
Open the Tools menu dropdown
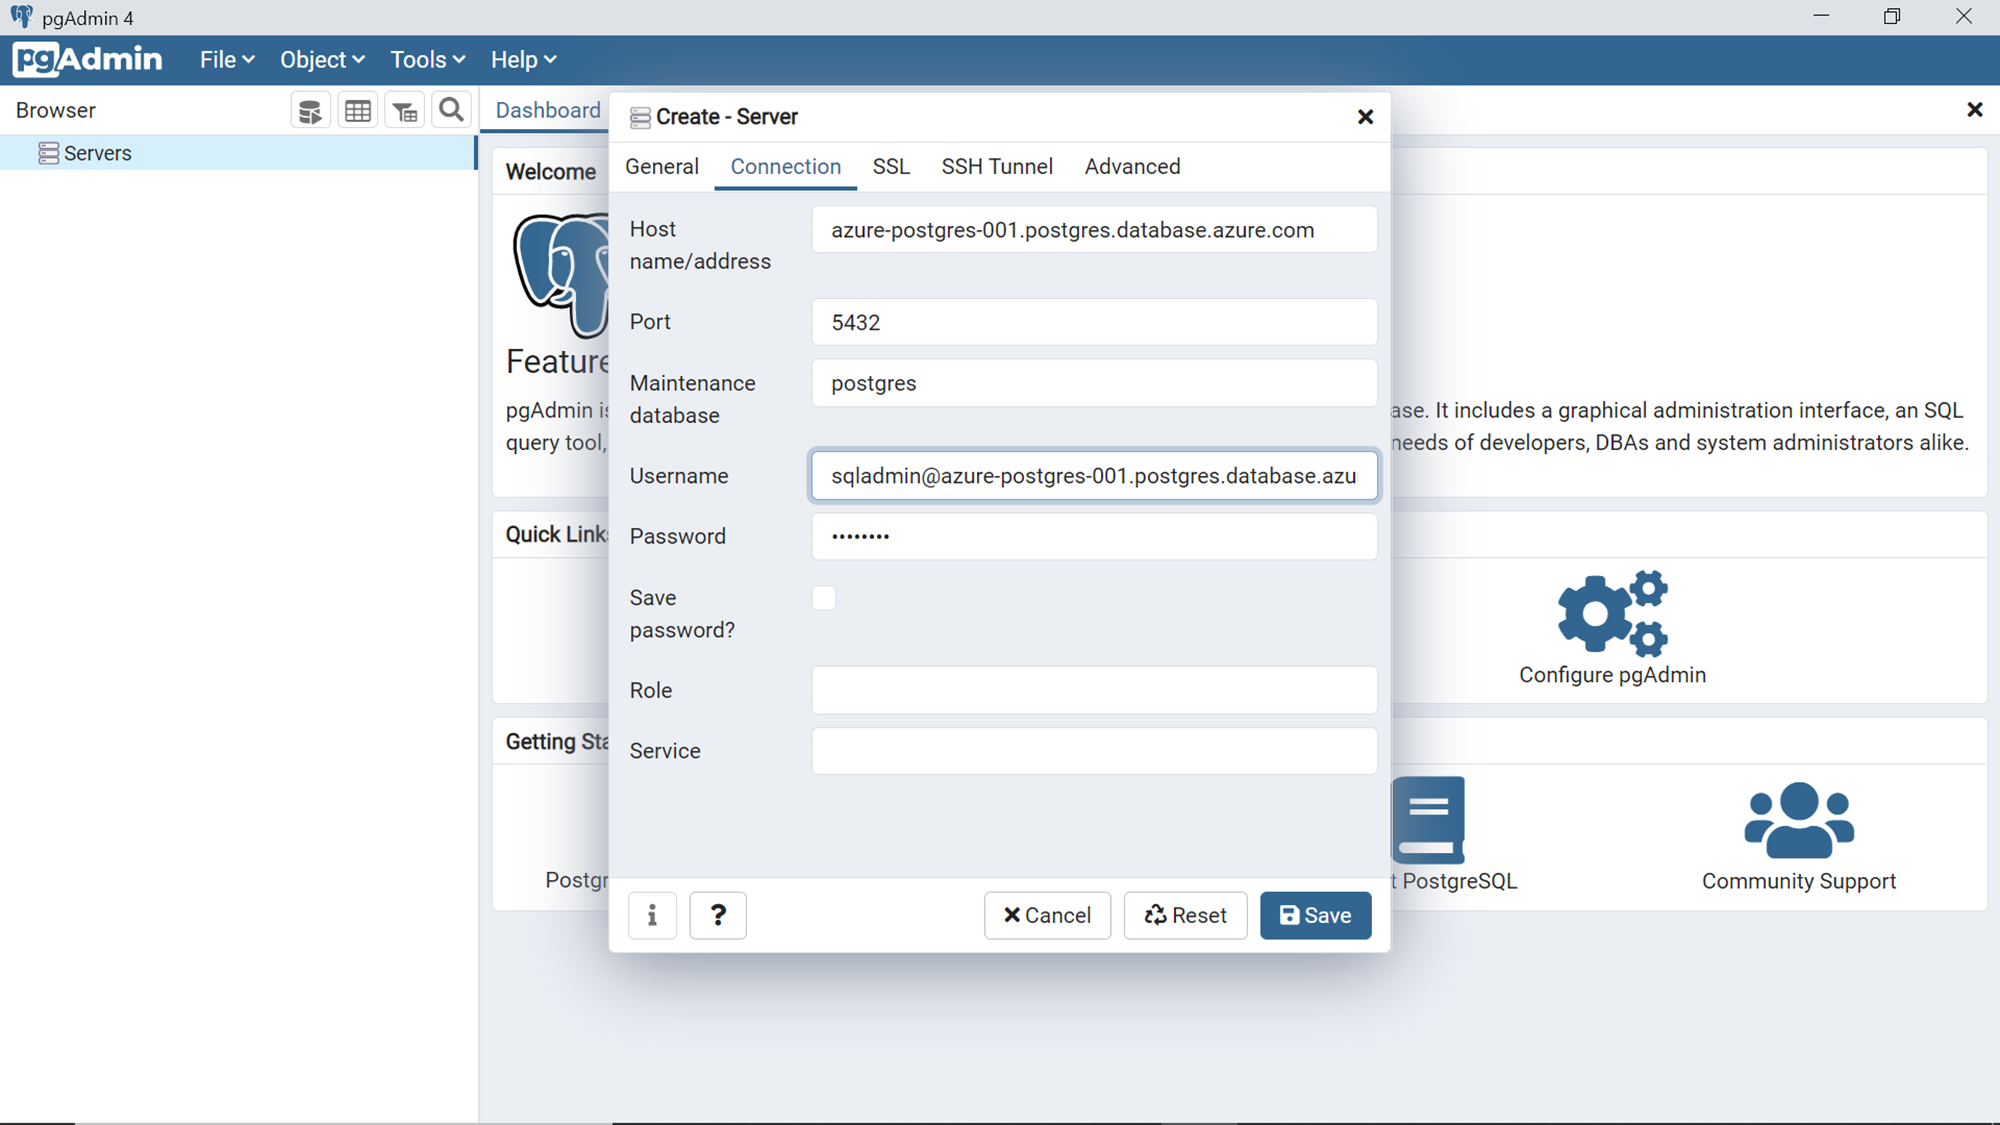click(x=427, y=60)
